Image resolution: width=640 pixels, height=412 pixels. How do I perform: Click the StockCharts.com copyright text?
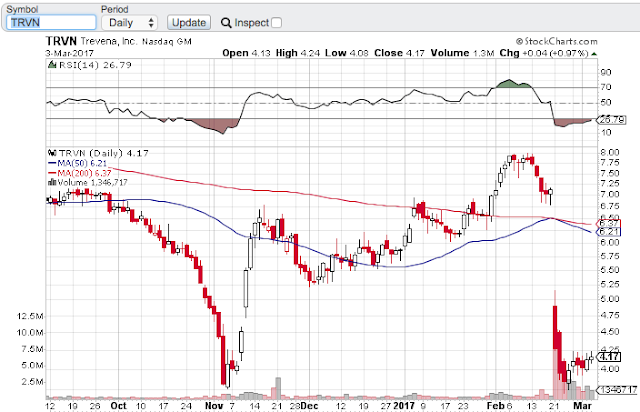coord(556,41)
